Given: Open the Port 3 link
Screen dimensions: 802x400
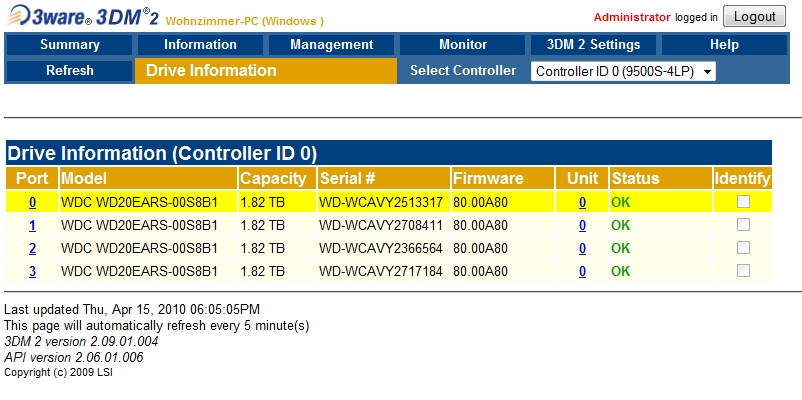Looking at the screenshot, I should 32,271.
